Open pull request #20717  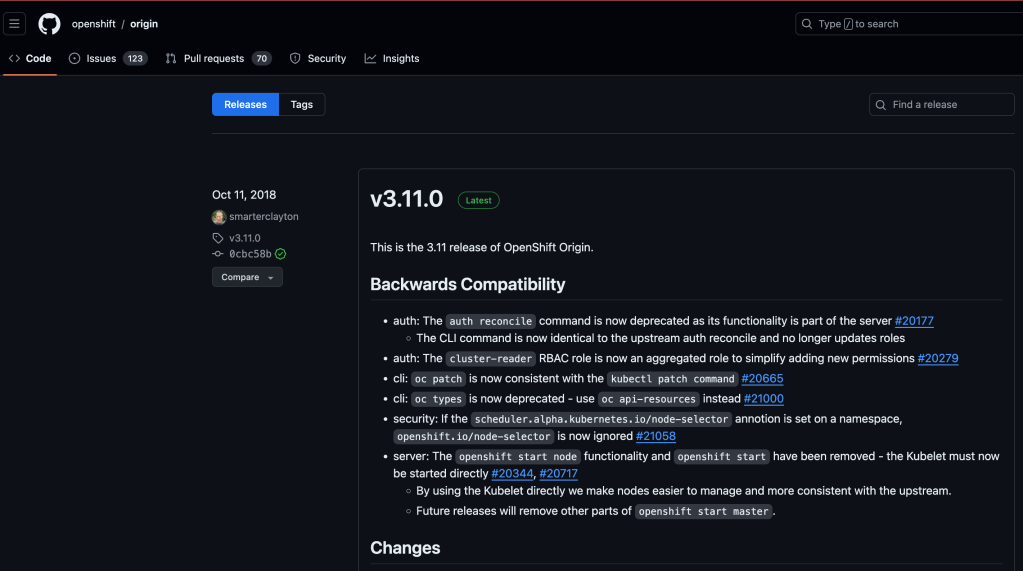coord(558,474)
